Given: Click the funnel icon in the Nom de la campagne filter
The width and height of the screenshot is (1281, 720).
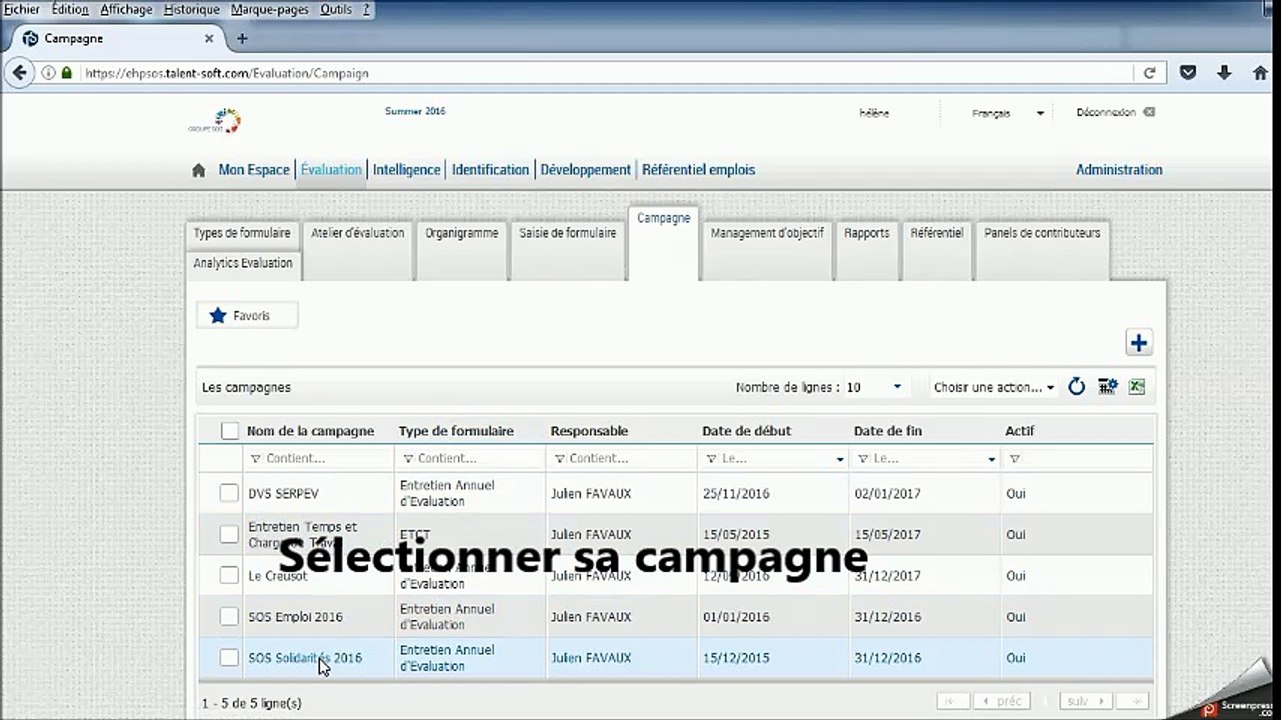Looking at the screenshot, I should tap(255, 459).
